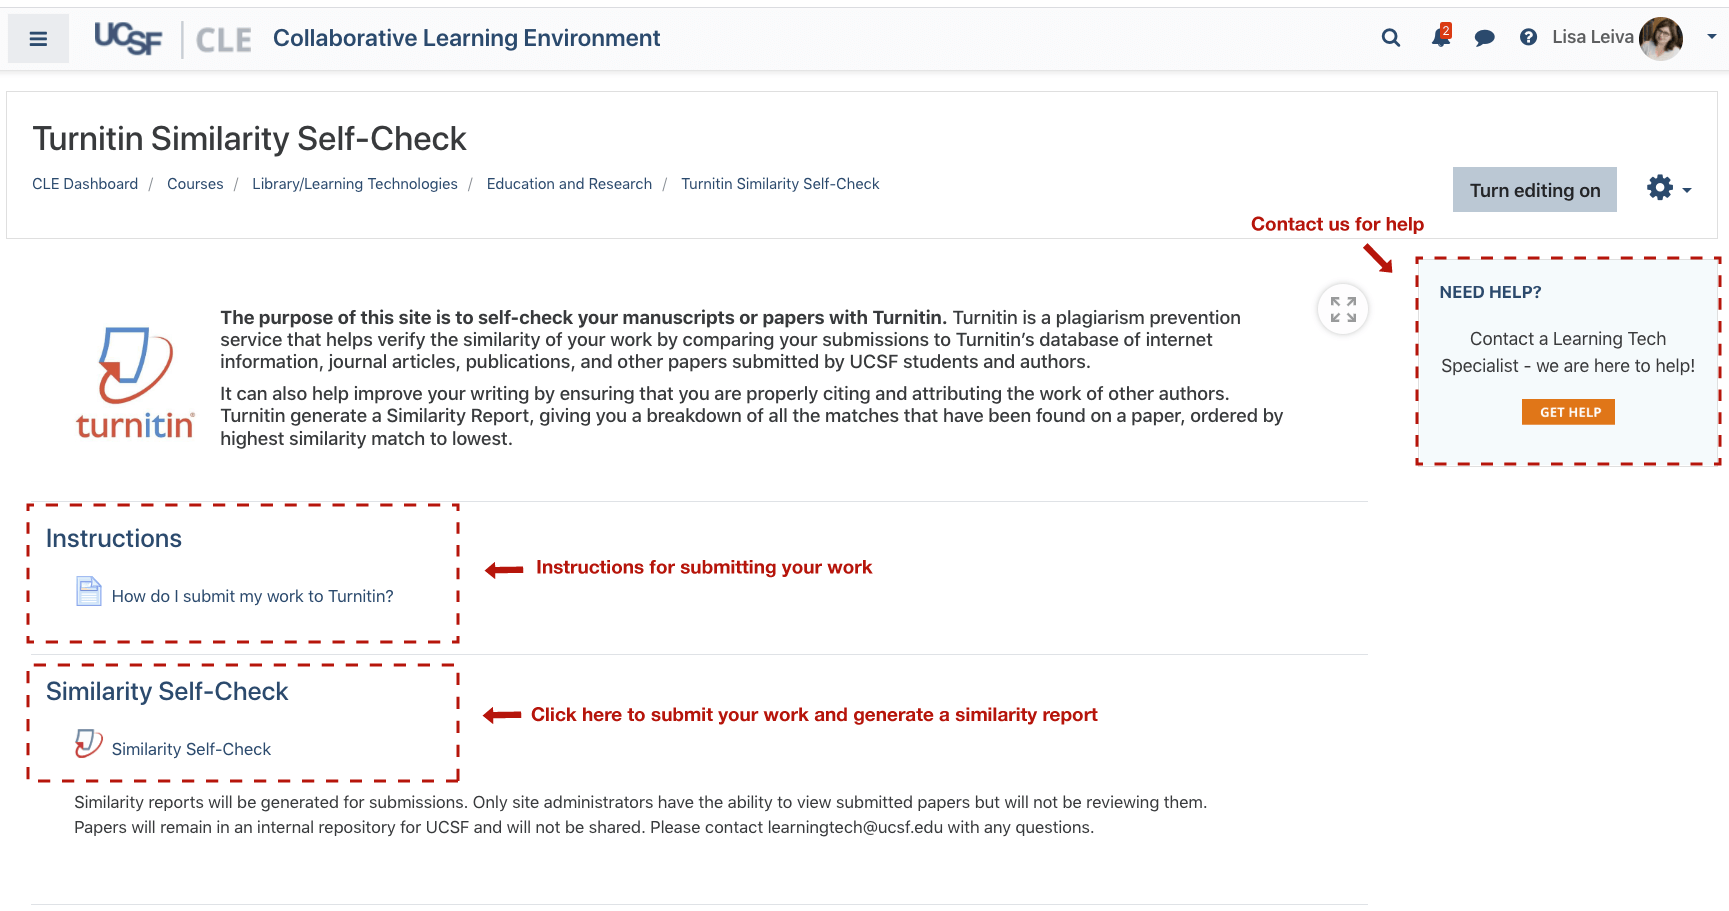Open the Similarity Self-Check activity link
Viewport: 1729px width, 911px height.
(x=191, y=748)
